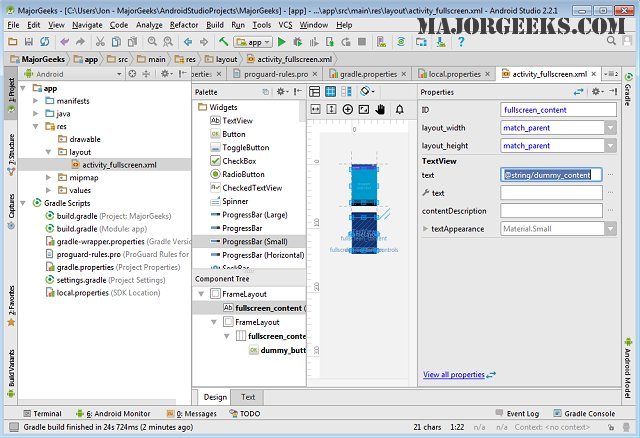The width and height of the screenshot is (640, 438).
Task: Click the Save All disk icon
Action: pyautogui.click(x=29, y=42)
